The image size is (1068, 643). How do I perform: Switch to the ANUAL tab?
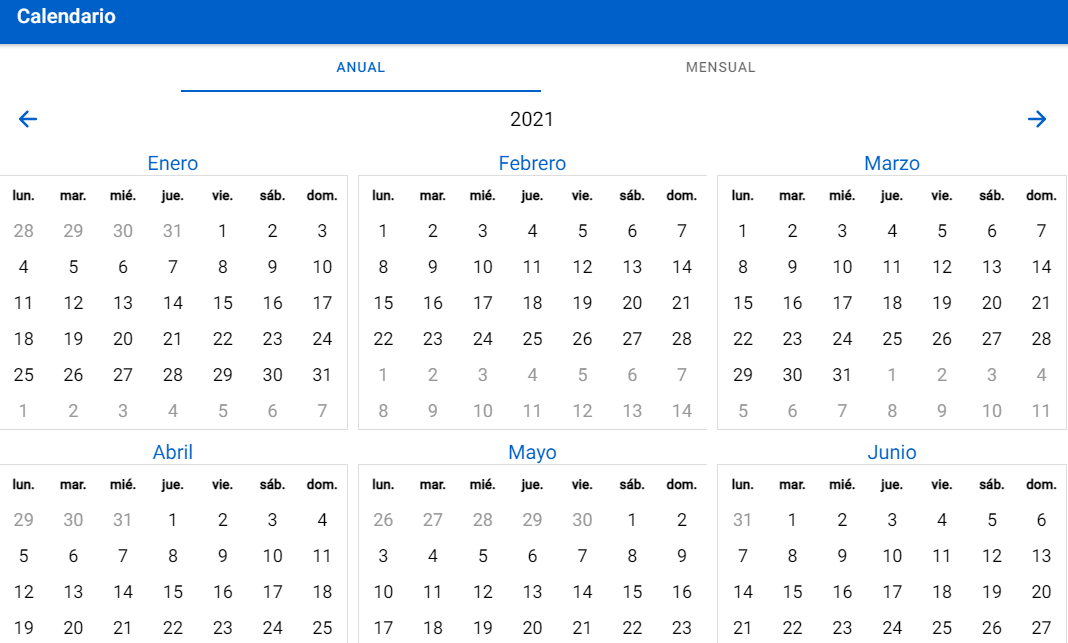(x=360, y=68)
